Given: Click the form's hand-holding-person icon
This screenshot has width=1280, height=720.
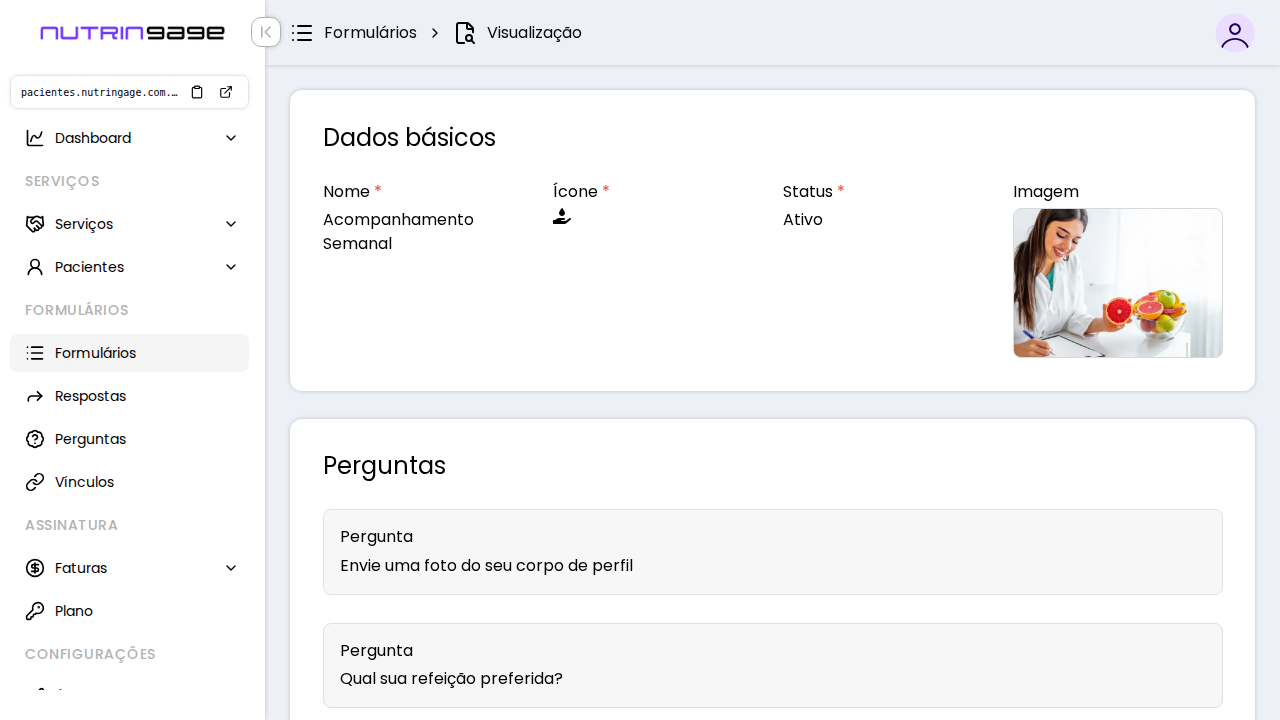Looking at the screenshot, I should (562, 217).
